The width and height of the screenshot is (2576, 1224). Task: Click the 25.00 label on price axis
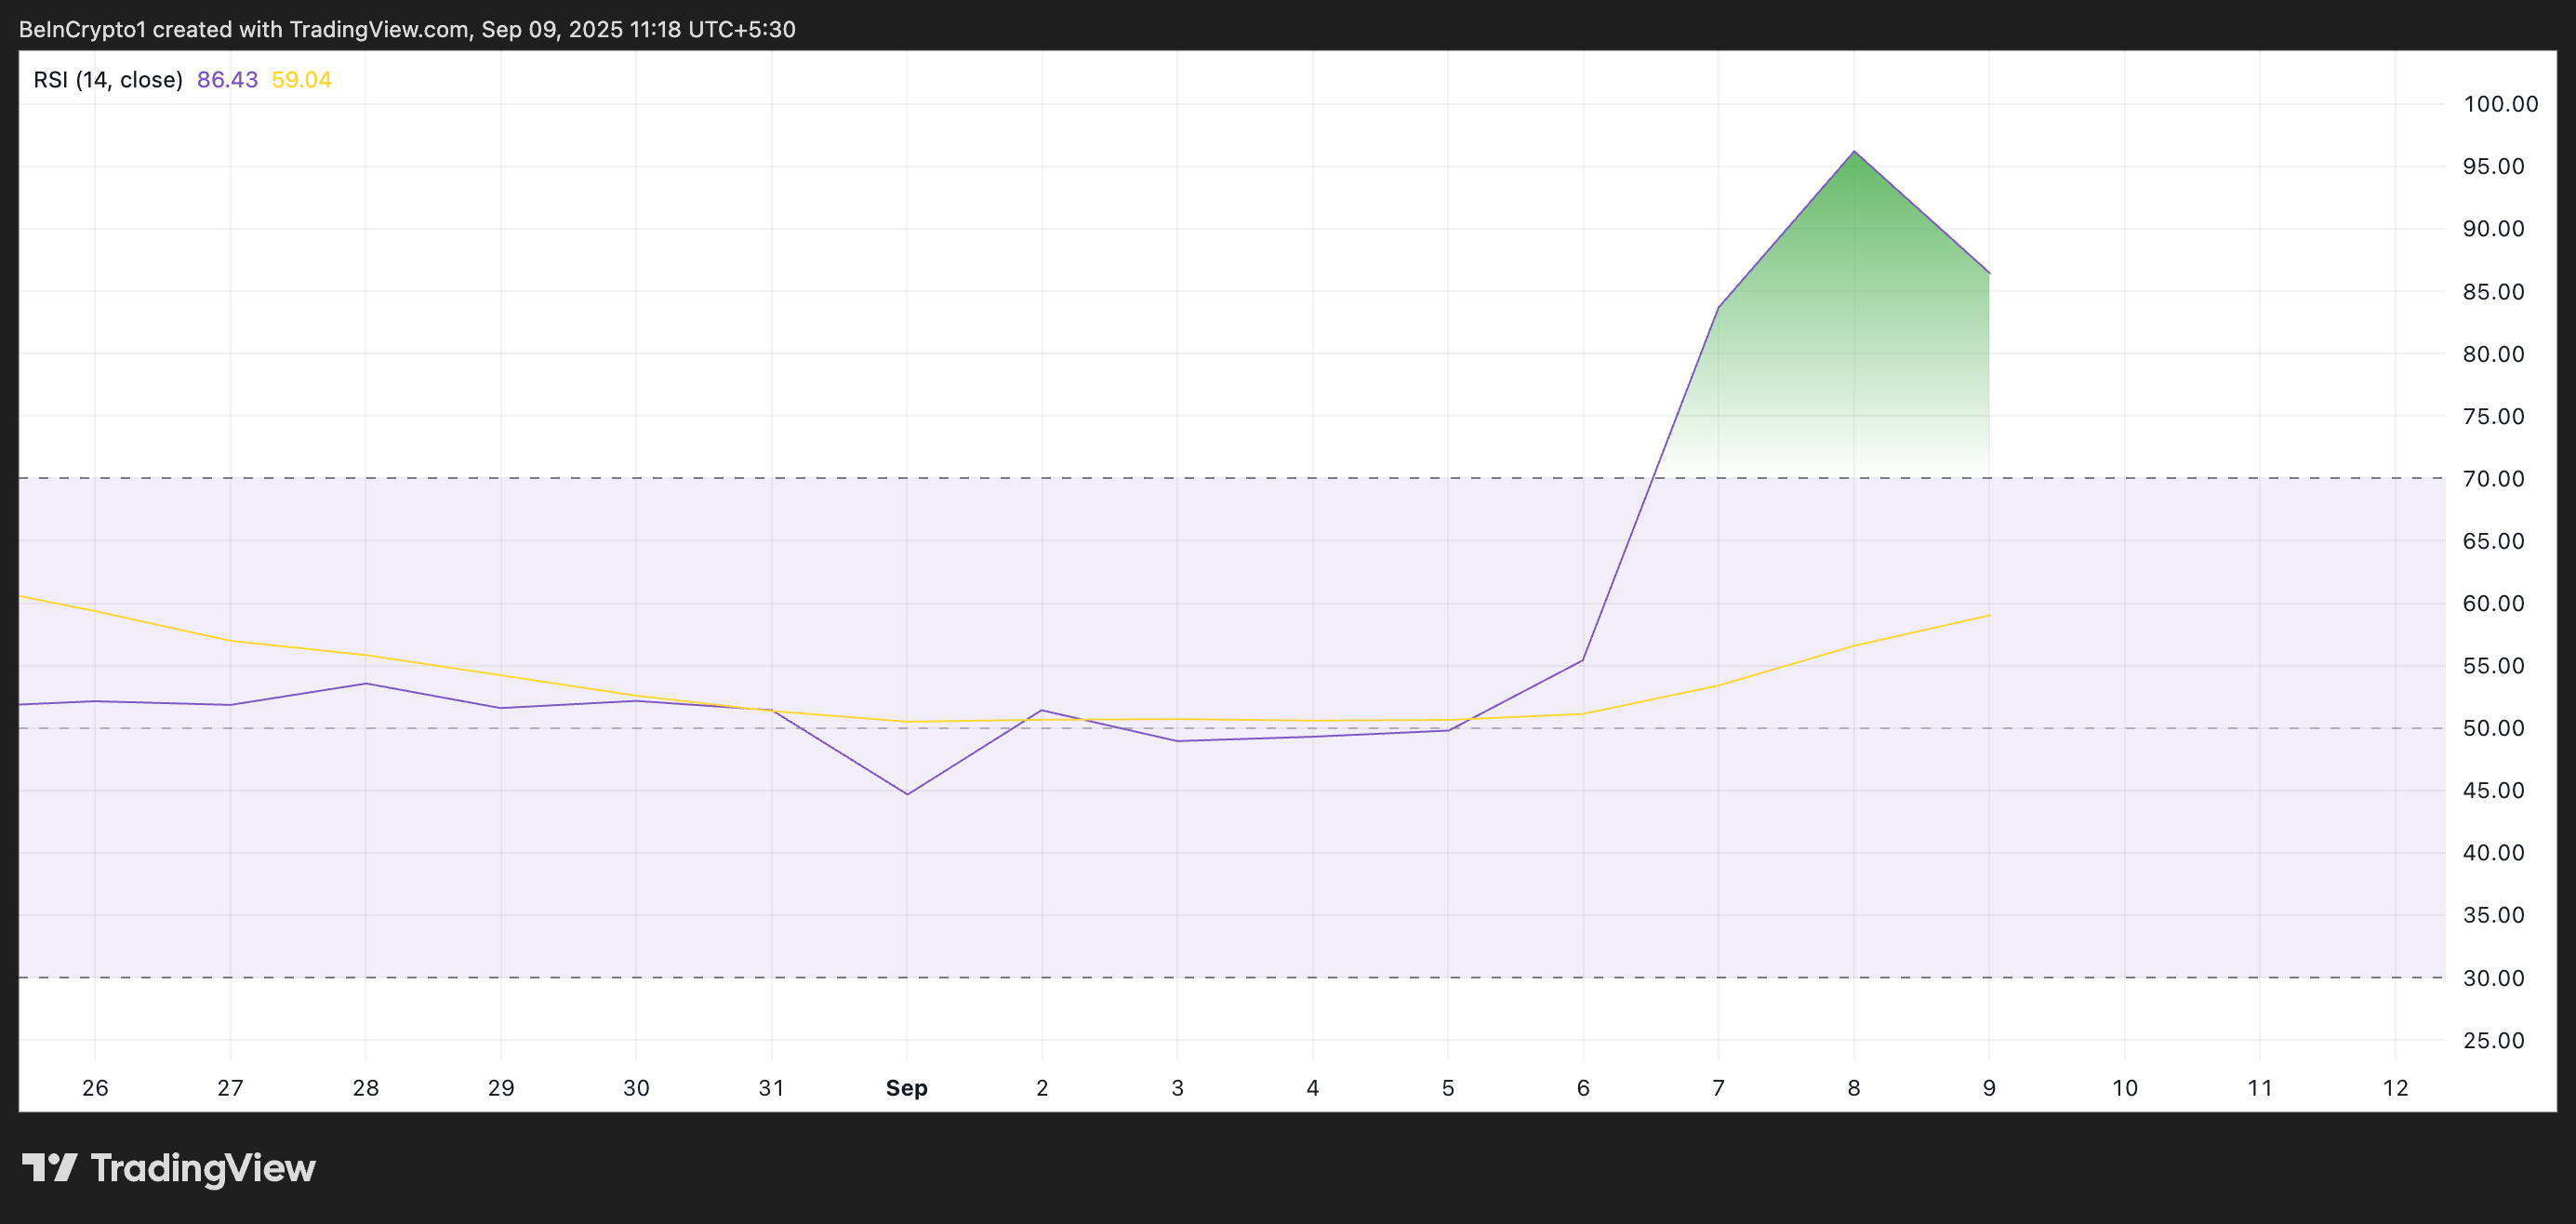tap(2493, 1041)
